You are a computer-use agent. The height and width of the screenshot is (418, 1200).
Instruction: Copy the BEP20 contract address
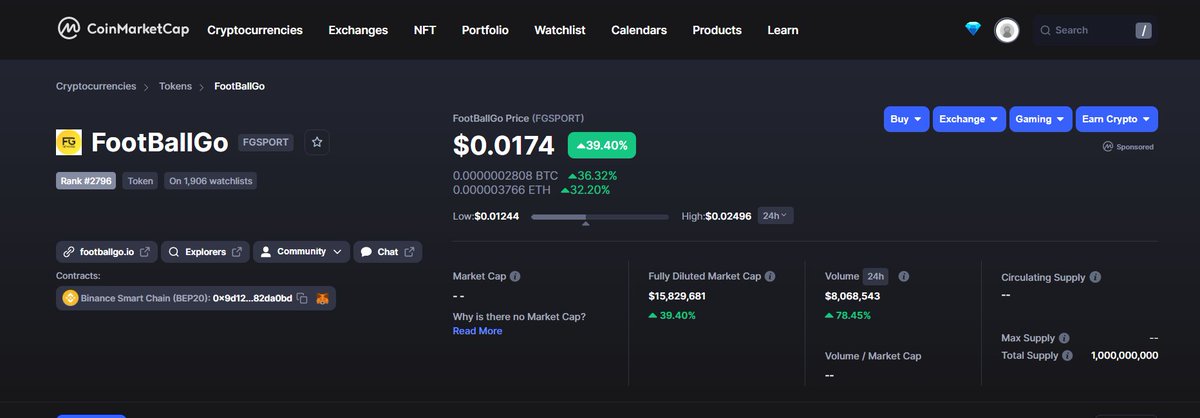(302, 298)
